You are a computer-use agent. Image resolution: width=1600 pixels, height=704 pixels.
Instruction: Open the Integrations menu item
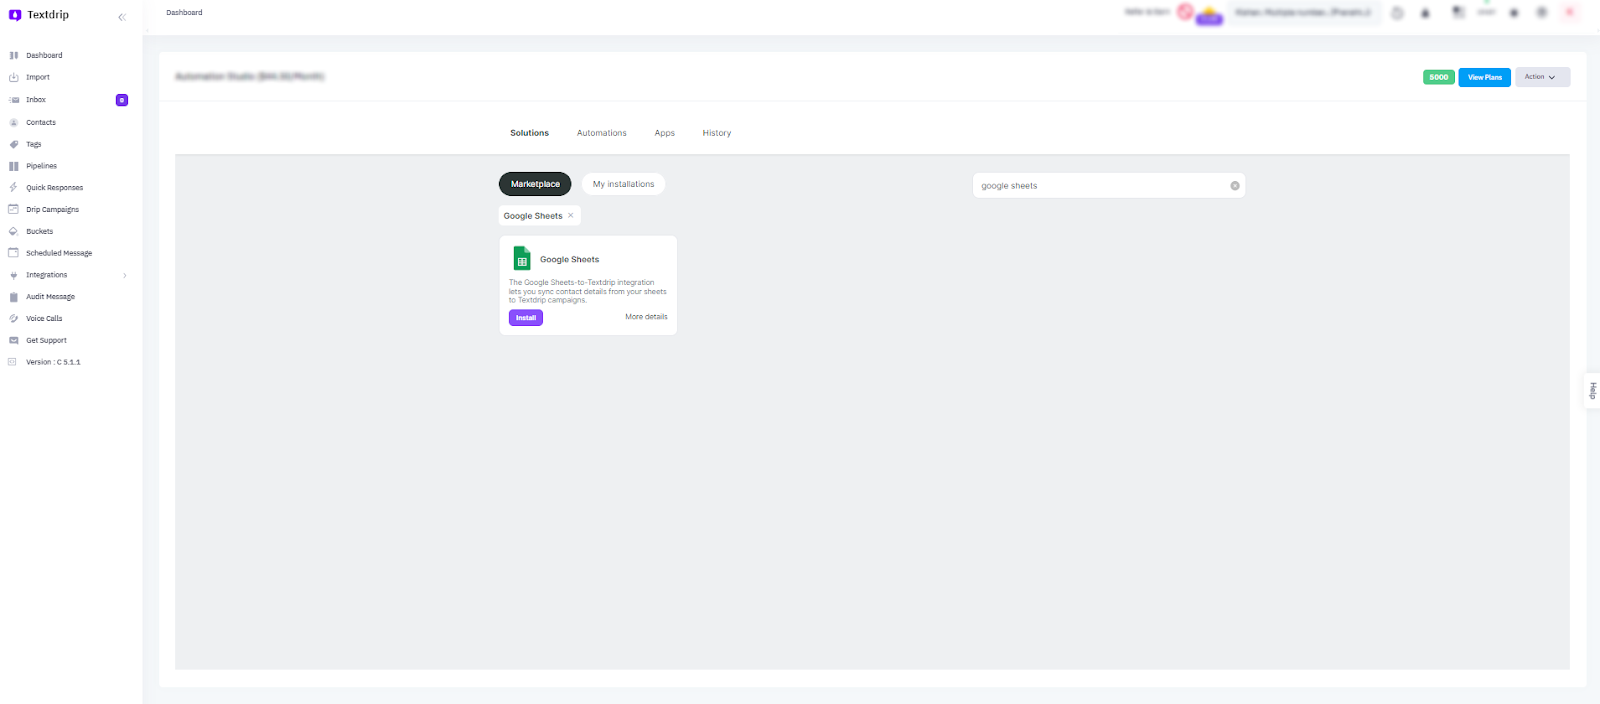pyautogui.click(x=47, y=275)
